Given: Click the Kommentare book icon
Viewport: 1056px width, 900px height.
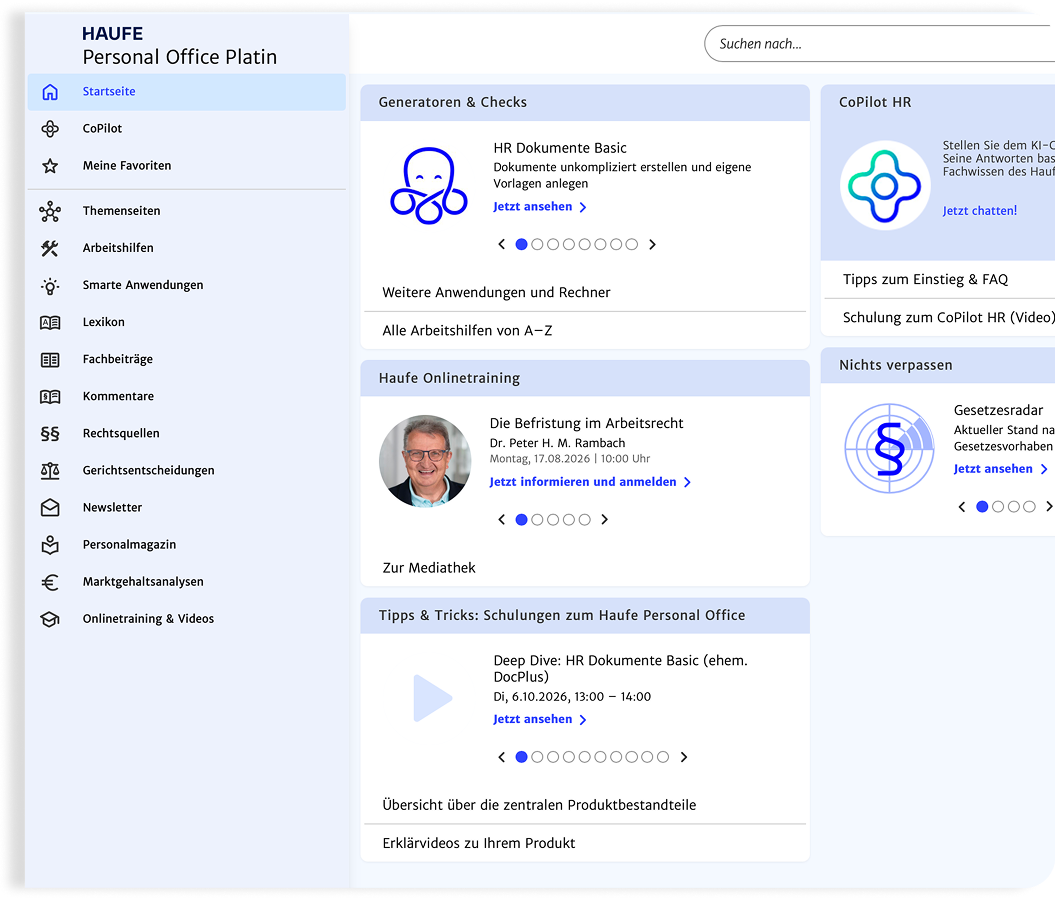Looking at the screenshot, I should 50,397.
